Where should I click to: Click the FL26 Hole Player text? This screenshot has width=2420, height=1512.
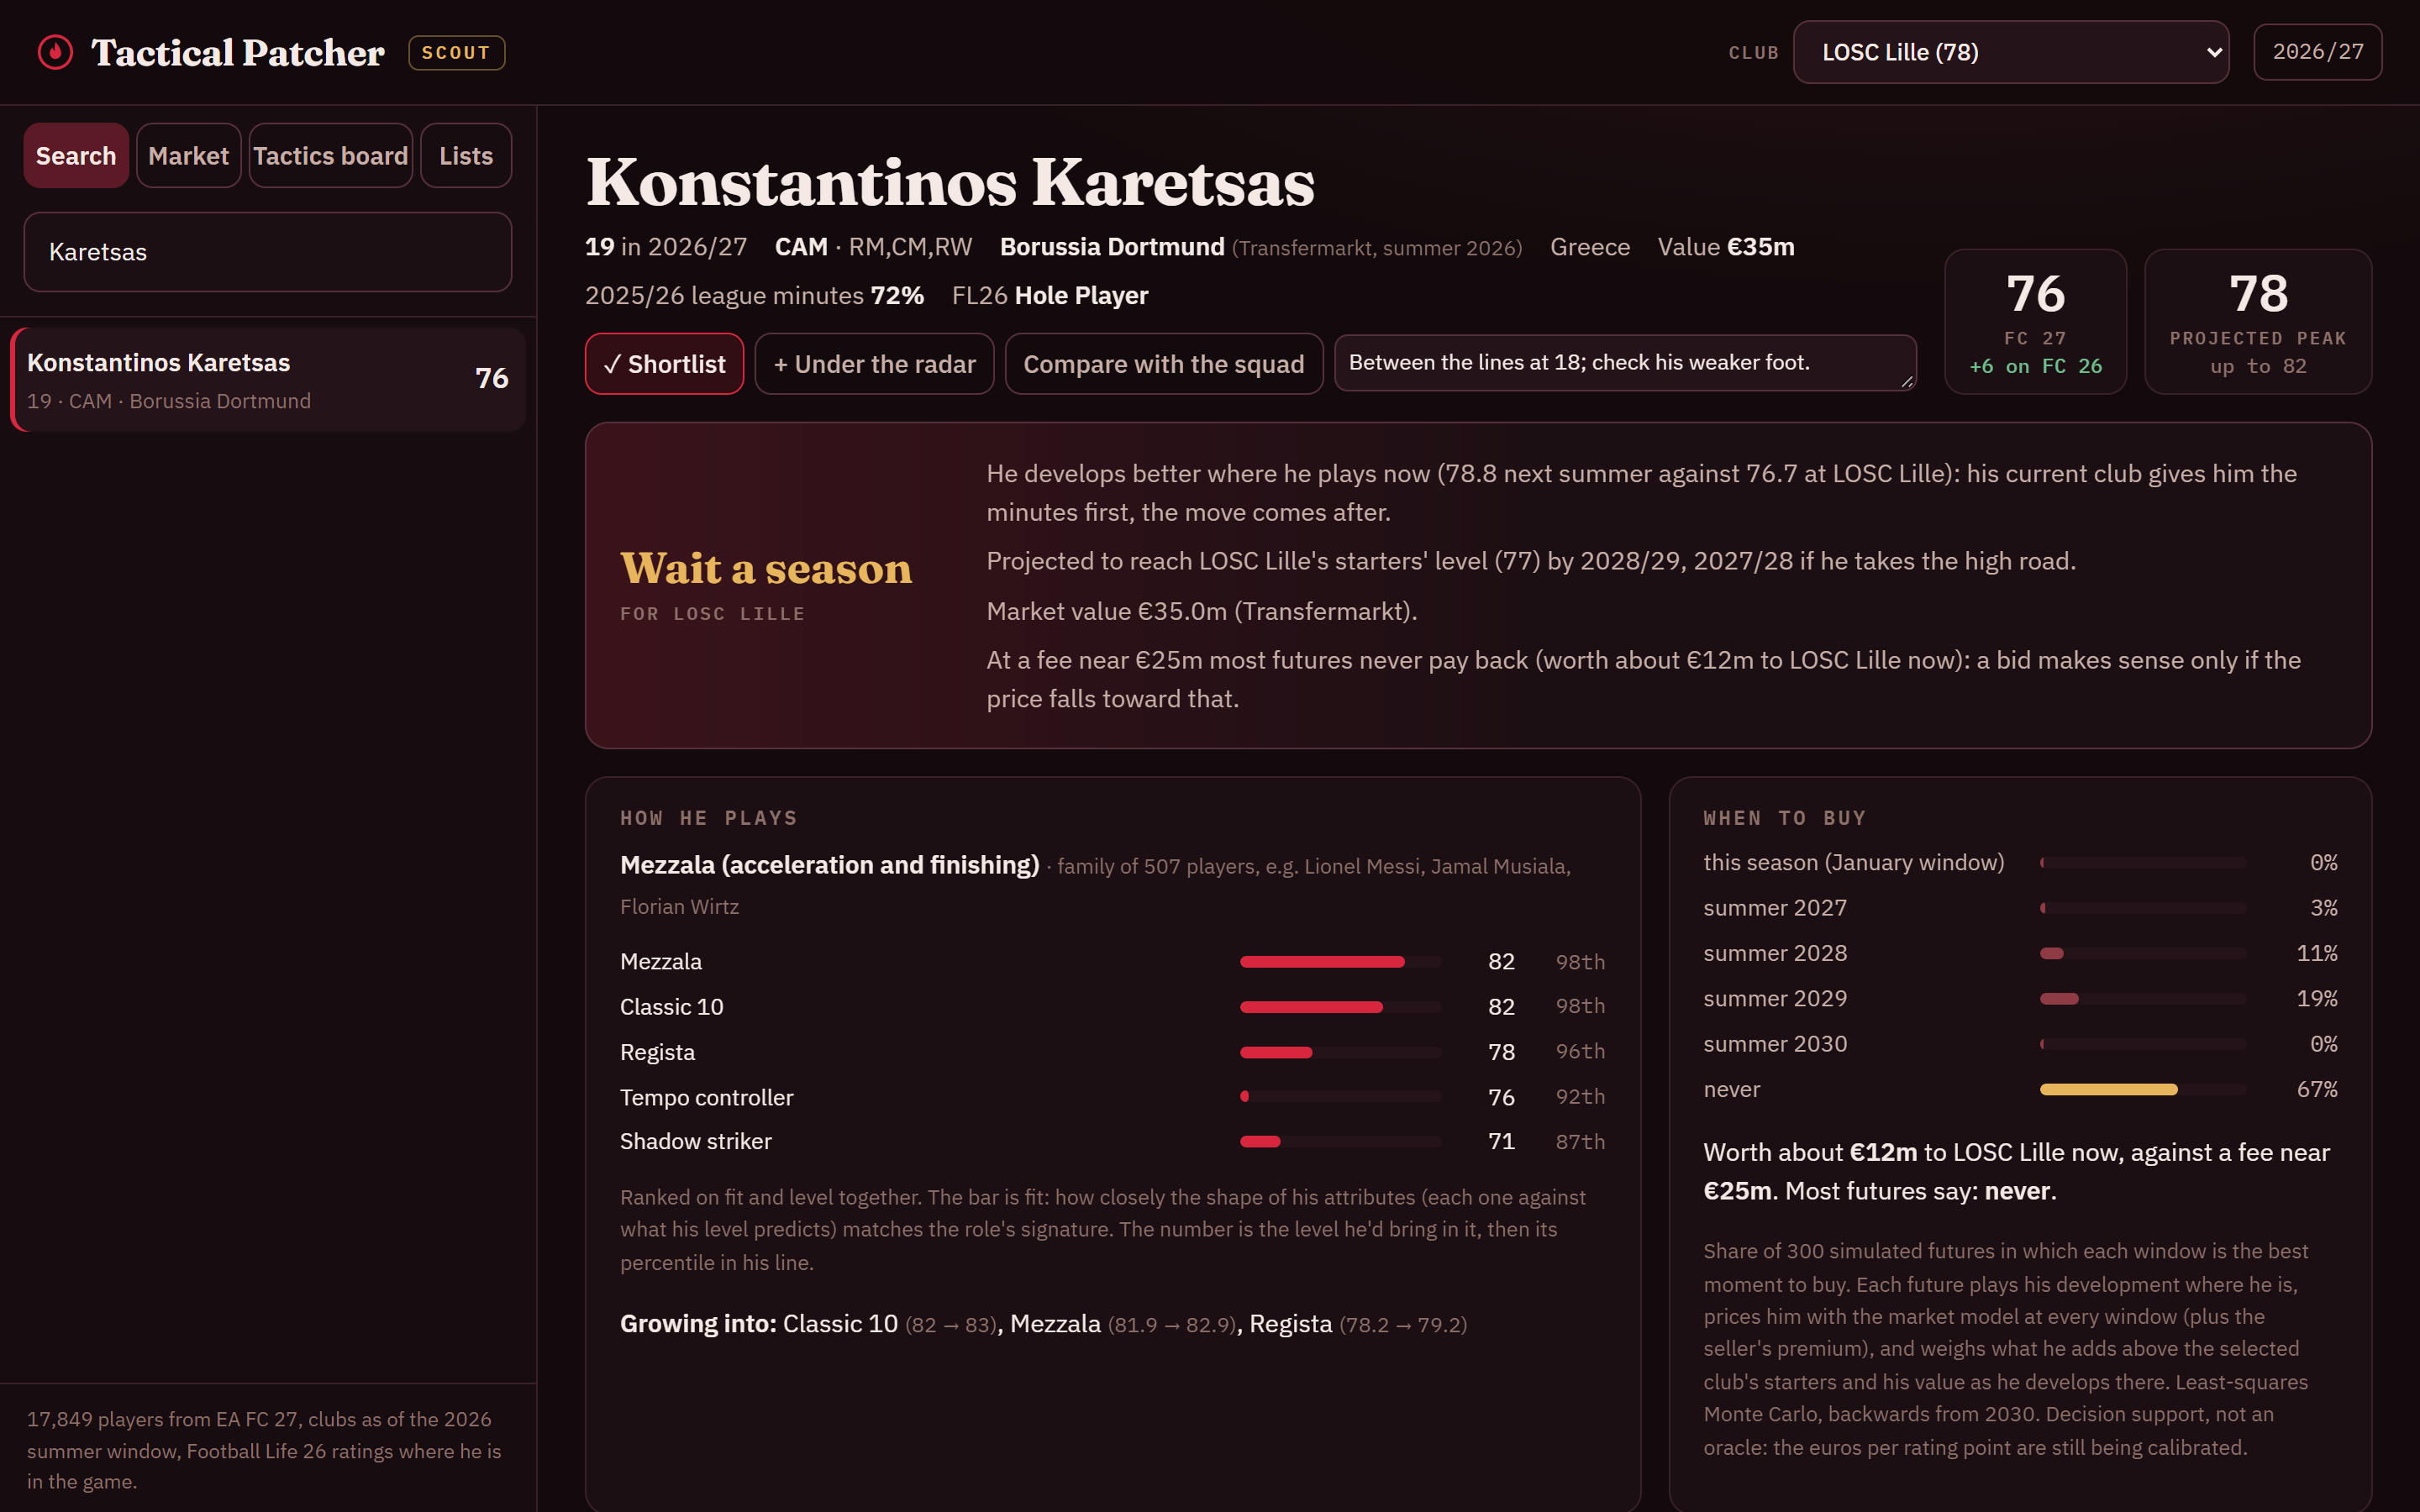[x=1049, y=296]
